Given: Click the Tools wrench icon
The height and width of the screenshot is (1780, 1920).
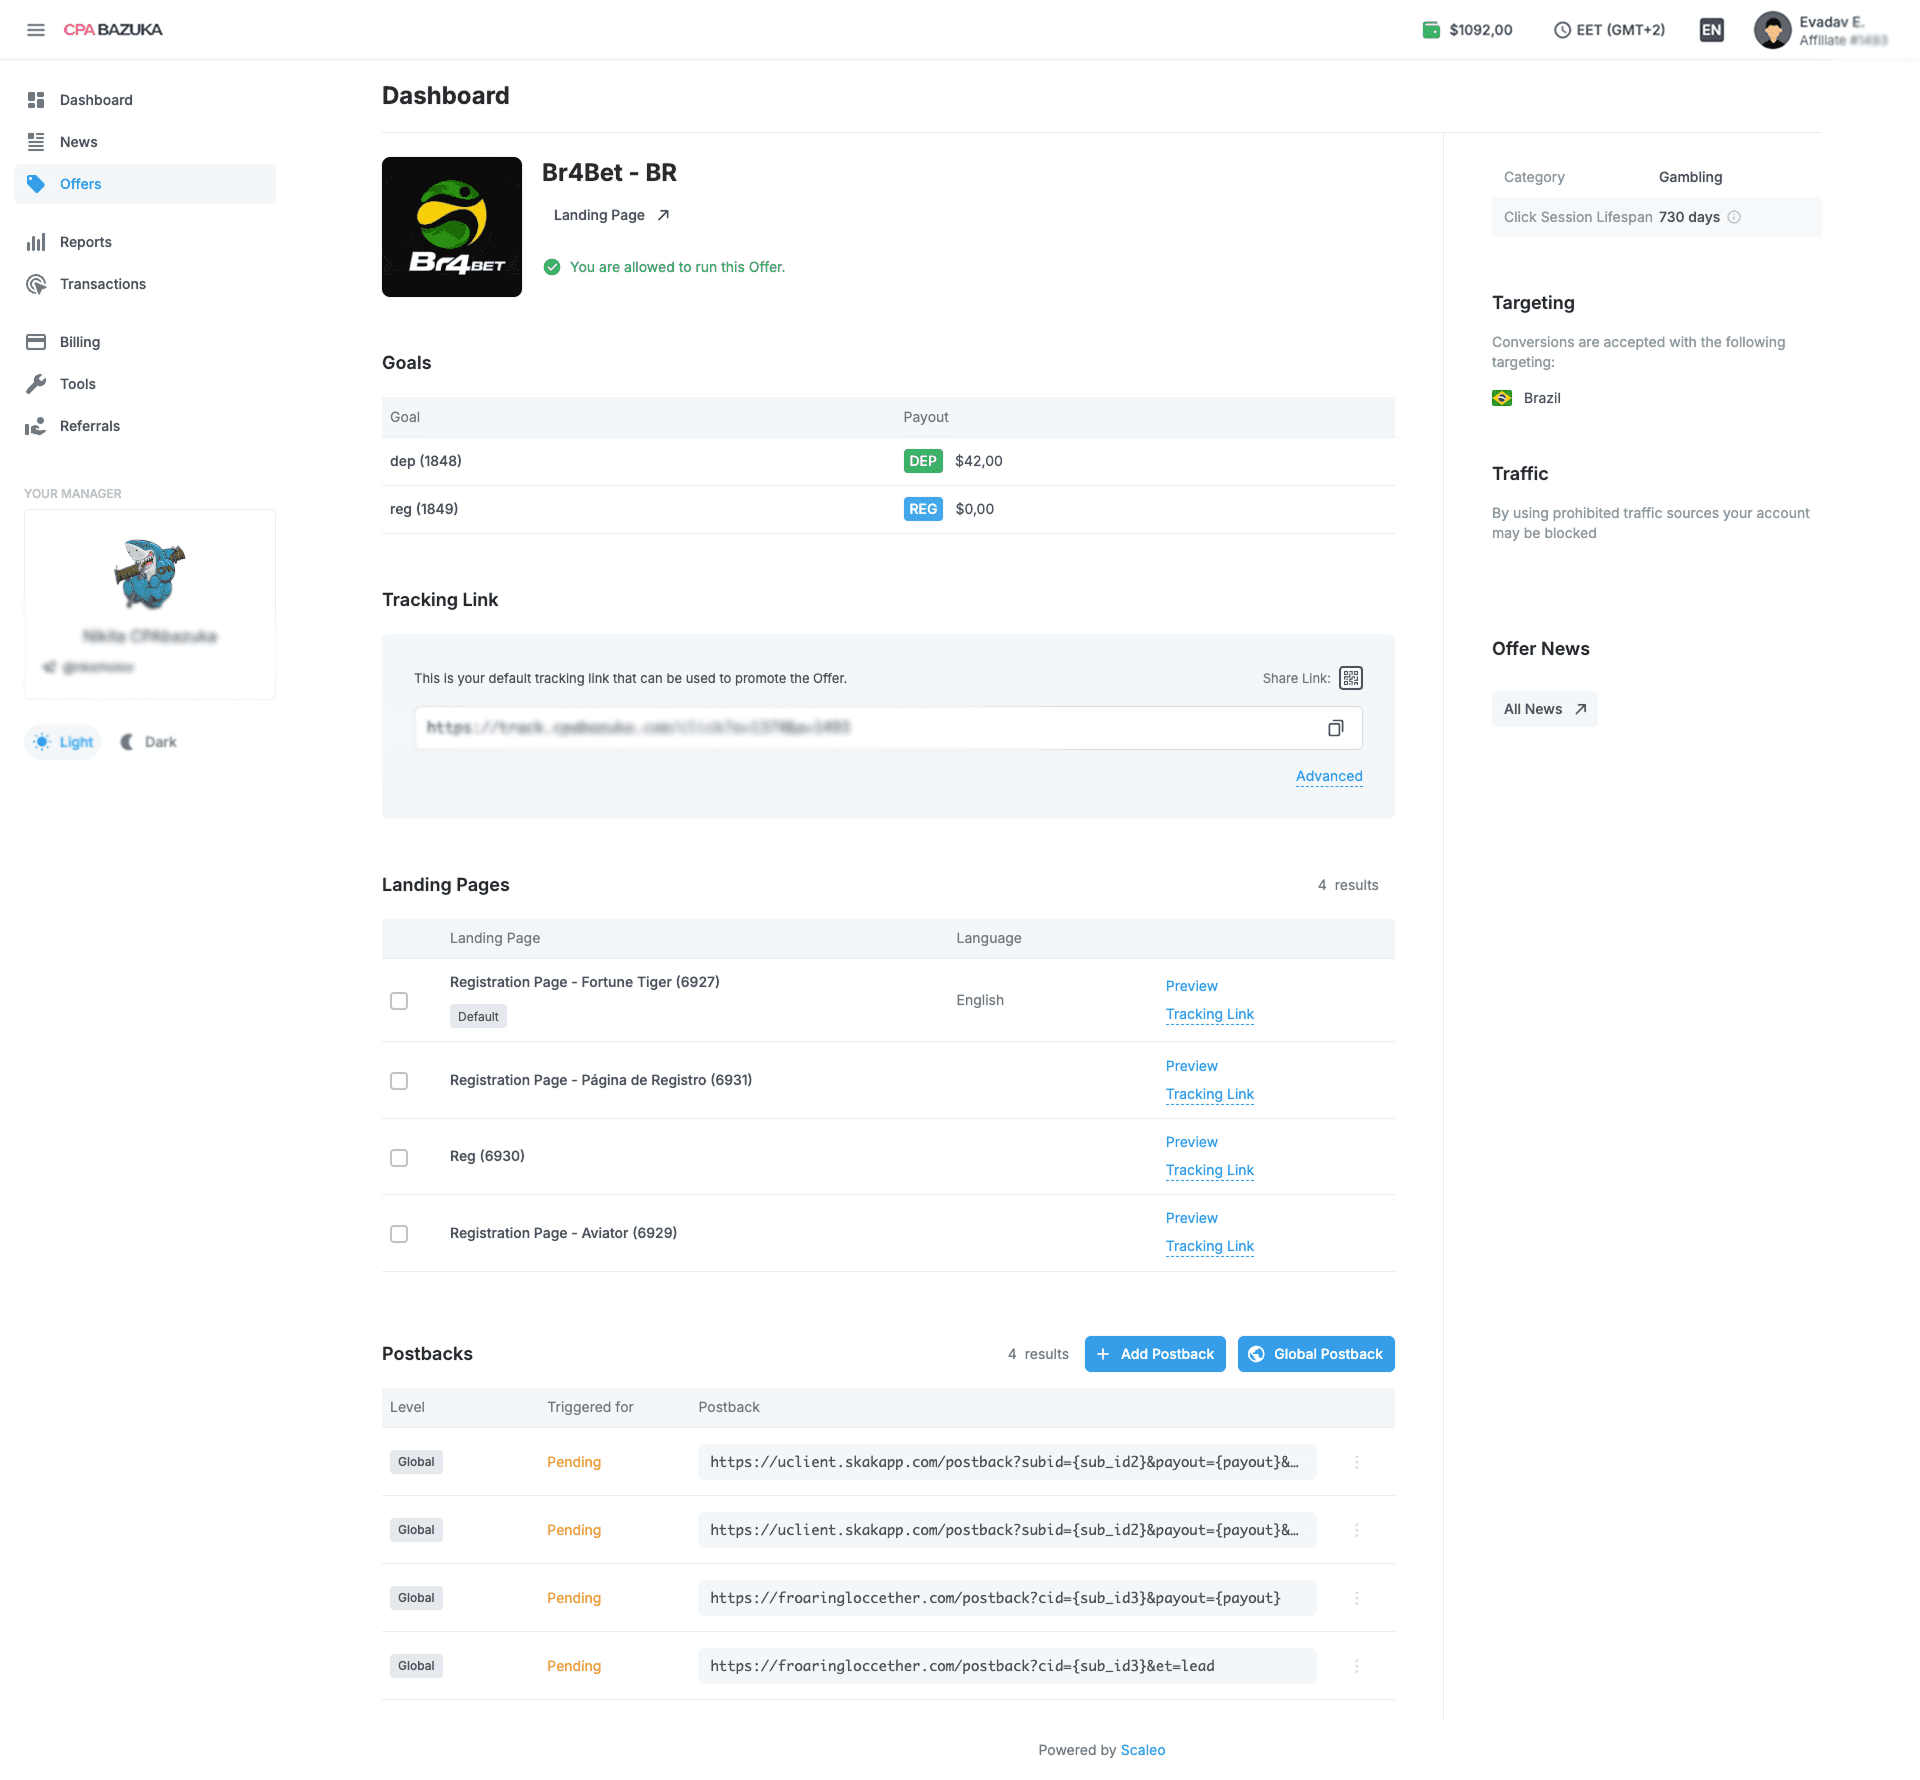Looking at the screenshot, I should click(36, 384).
